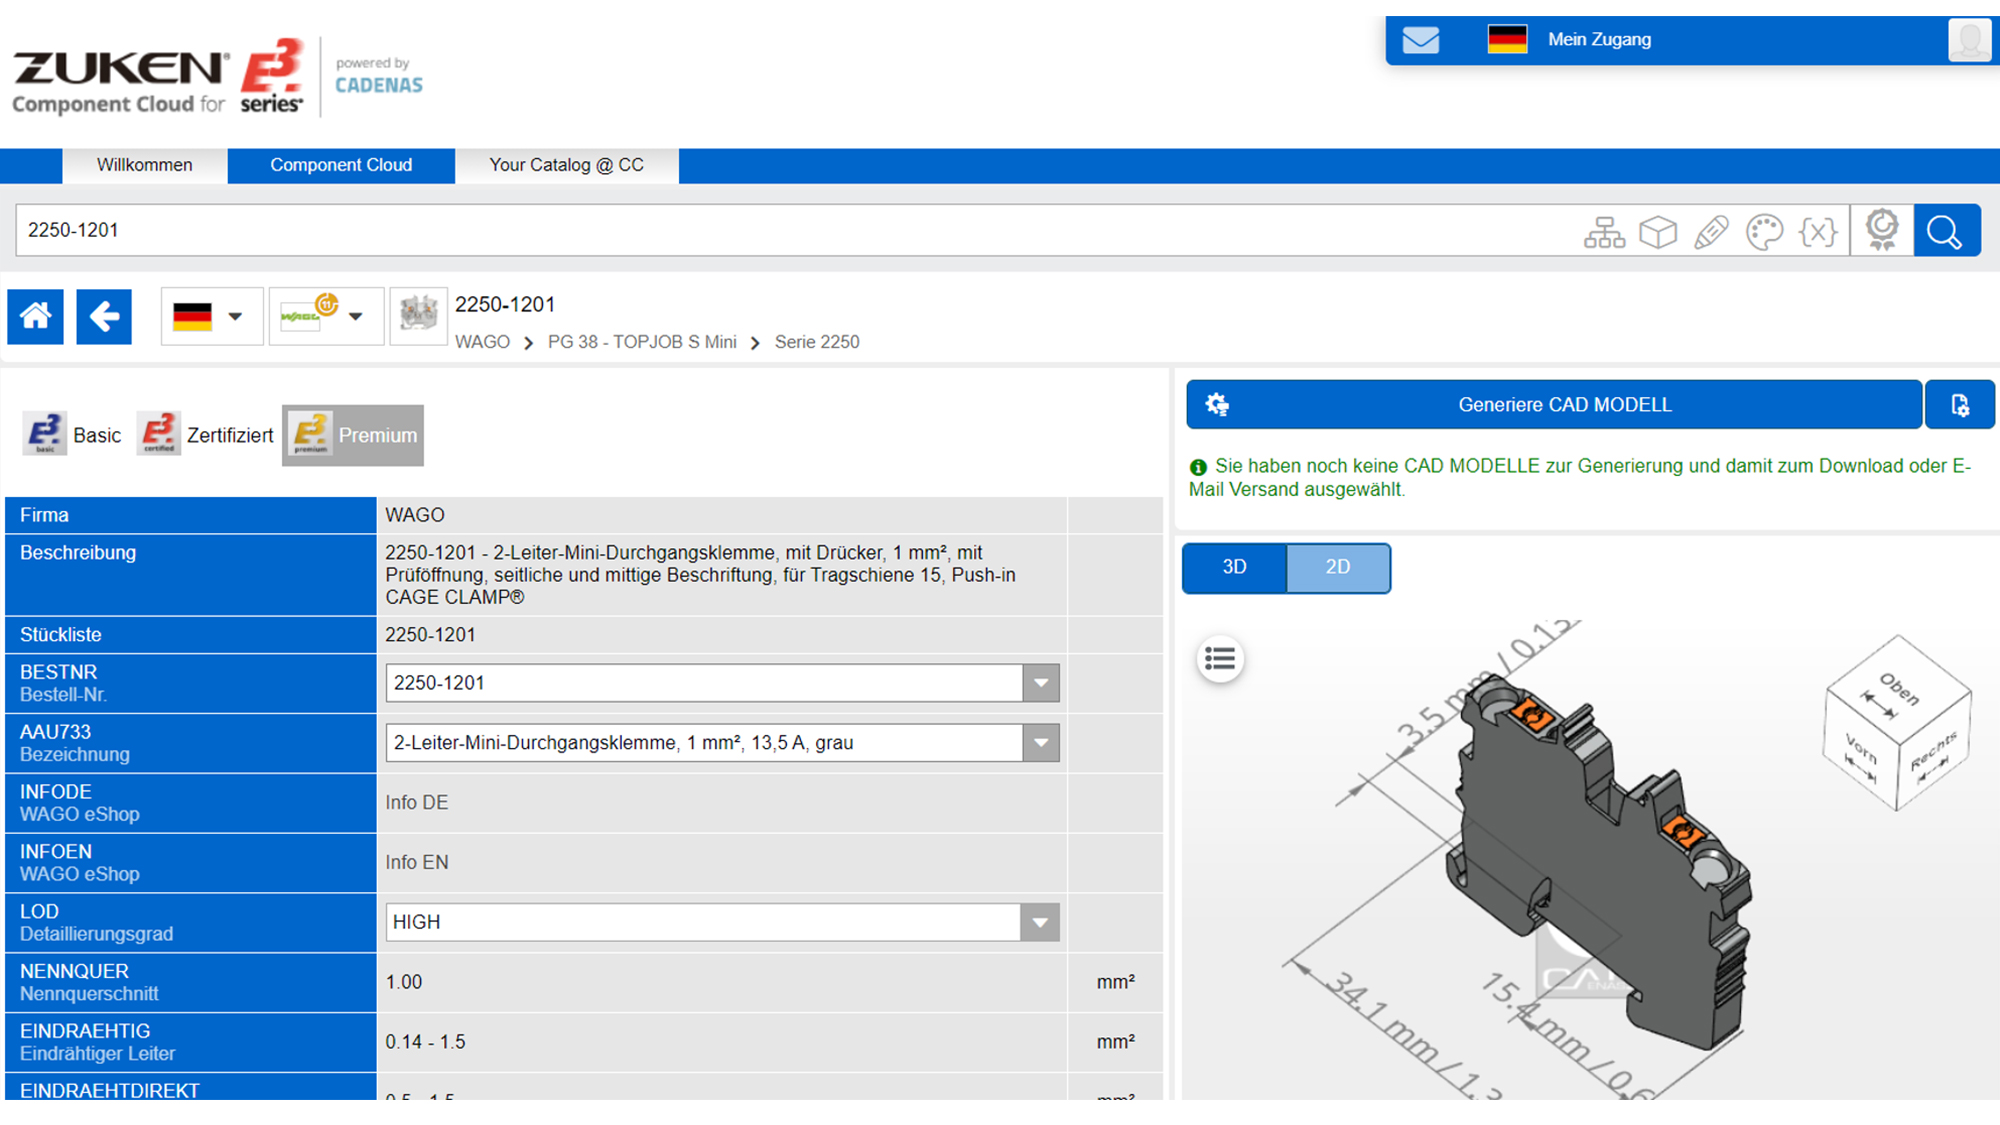
Task: Click the 3D terminal block model preview
Action: click(1600, 860)
